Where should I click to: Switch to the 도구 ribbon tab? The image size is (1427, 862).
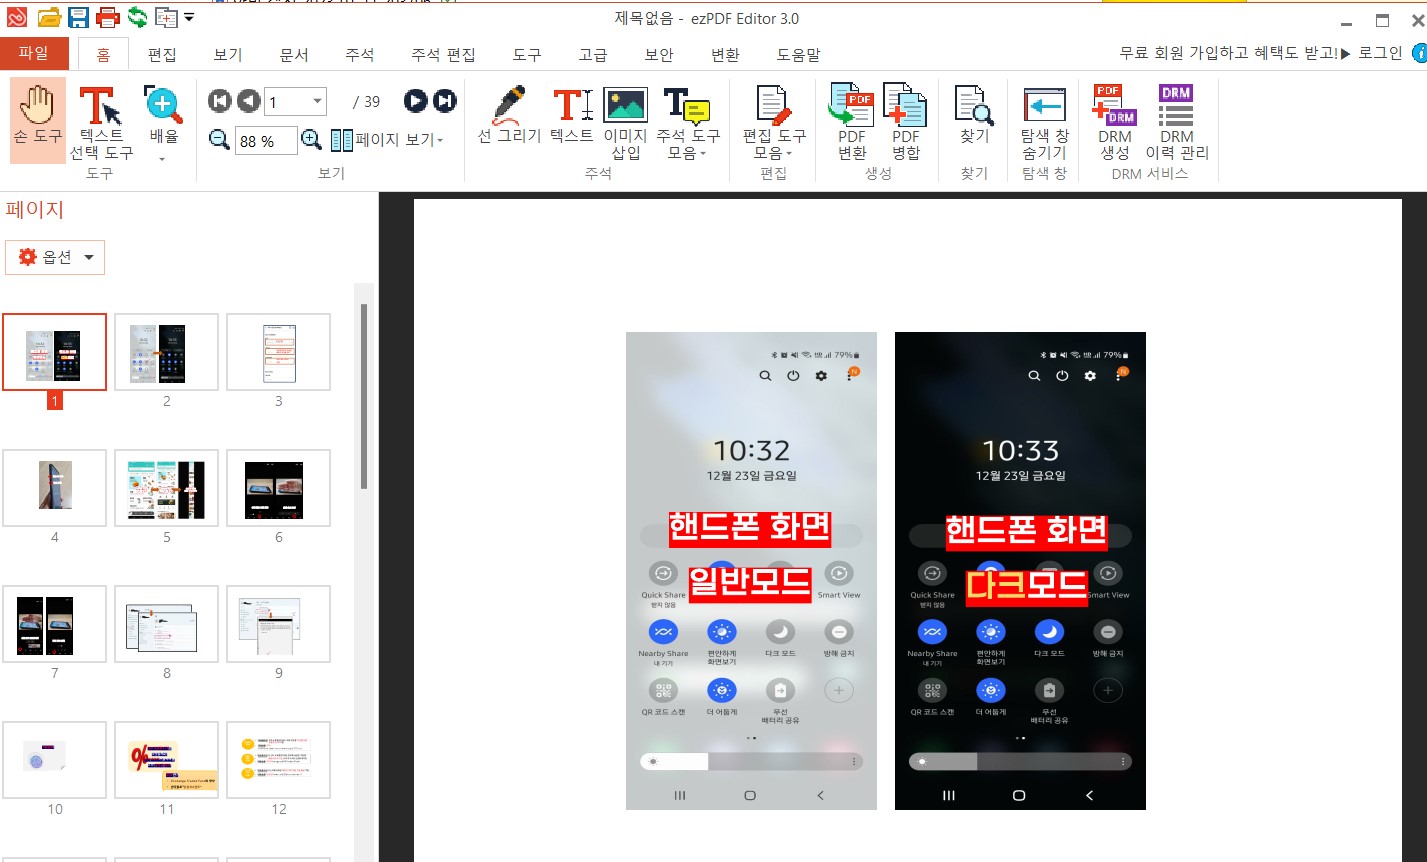click(527, 55)
